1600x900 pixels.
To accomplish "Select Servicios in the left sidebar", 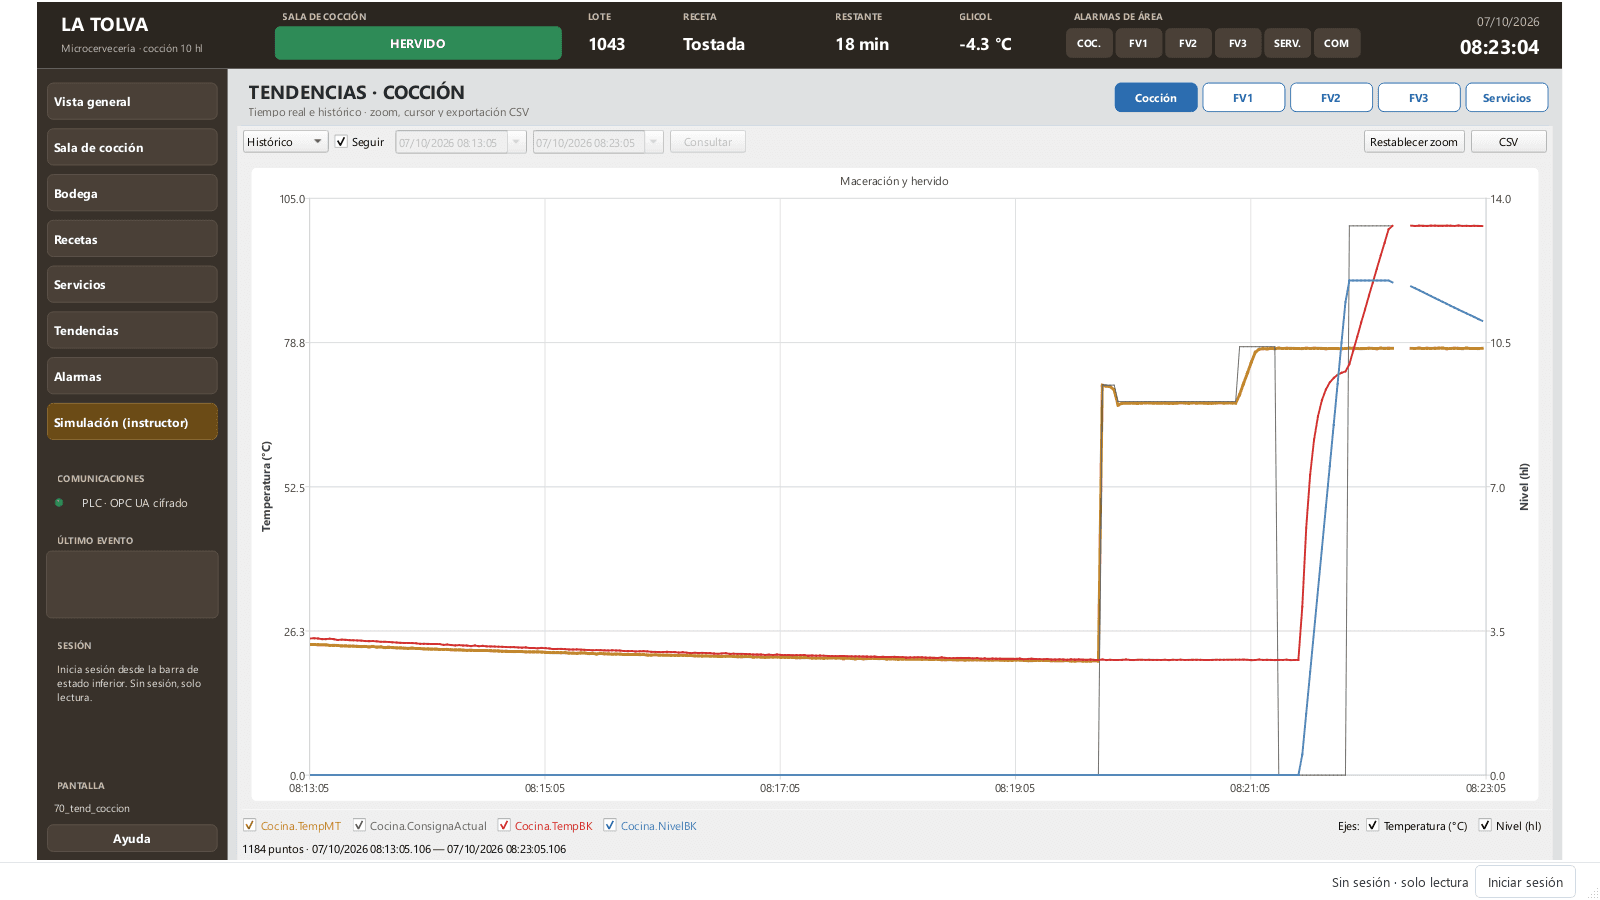I will (132, 284).
